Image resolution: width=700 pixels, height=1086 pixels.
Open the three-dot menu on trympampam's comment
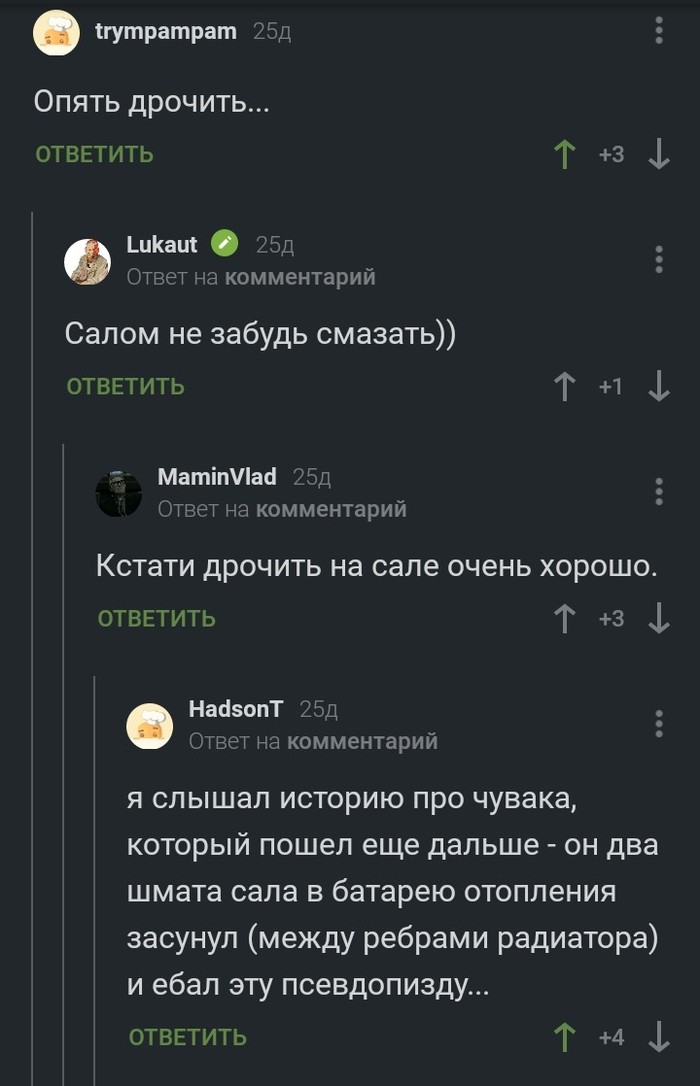point(658,30)
